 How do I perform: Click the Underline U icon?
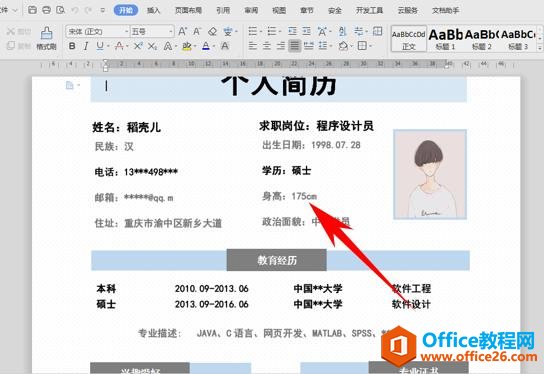coord(100,46)
